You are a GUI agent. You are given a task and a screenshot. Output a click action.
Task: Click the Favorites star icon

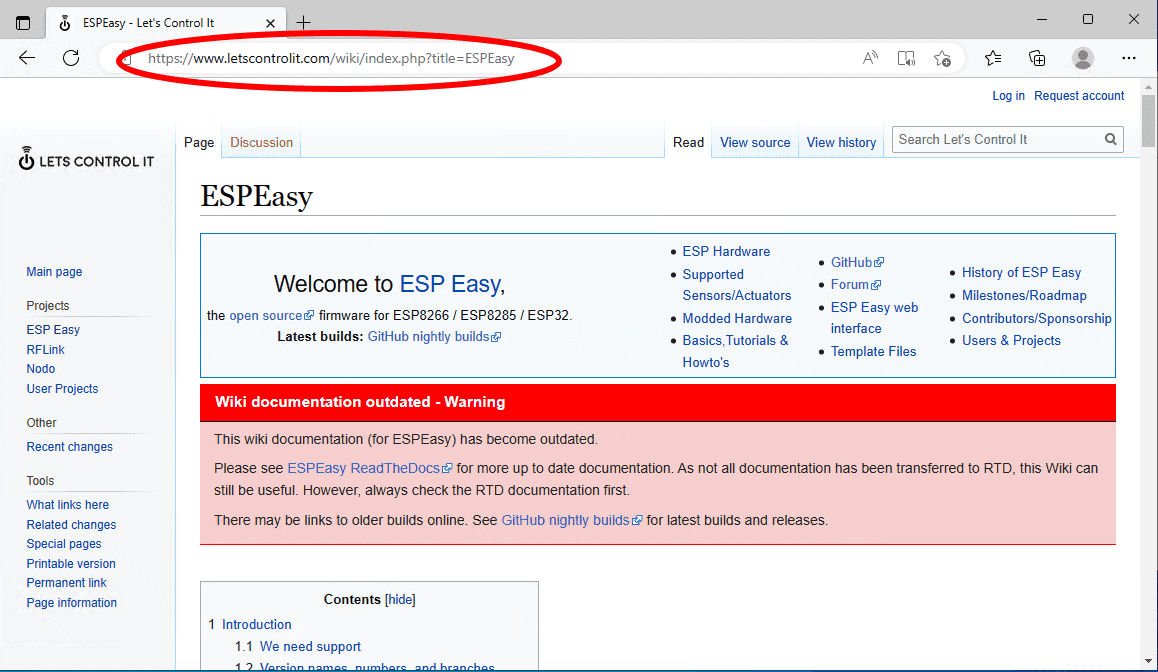tap(993, 58)
